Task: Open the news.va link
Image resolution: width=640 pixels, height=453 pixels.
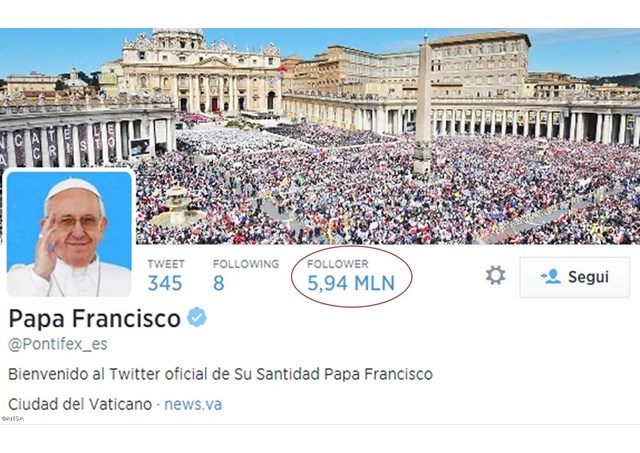Action: tap(193, 404)
